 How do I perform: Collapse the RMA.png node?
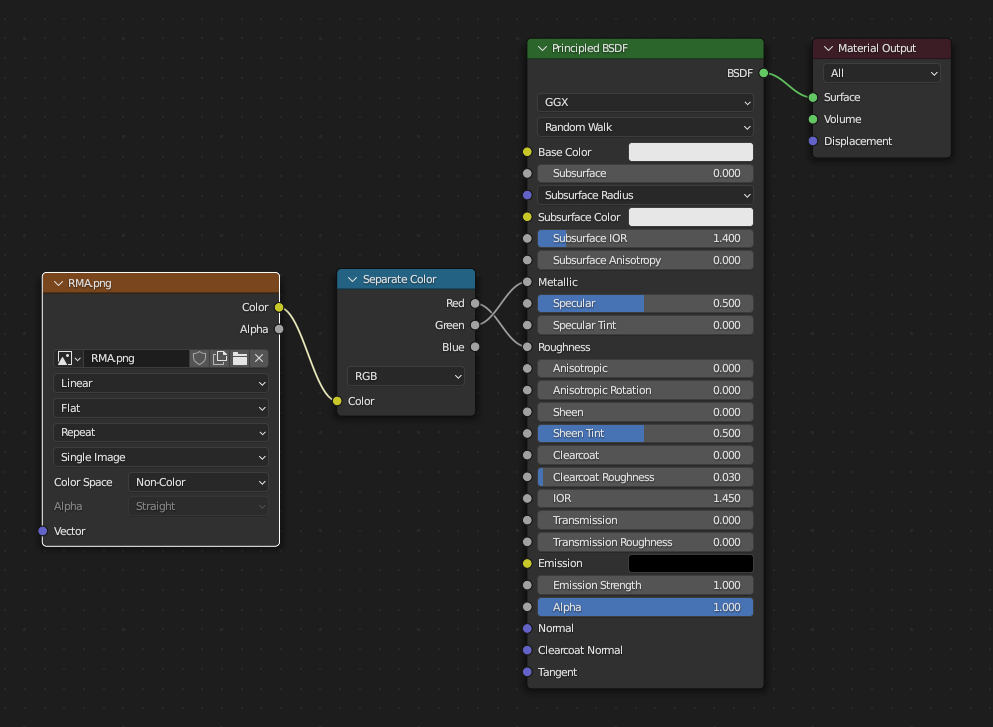58,283
